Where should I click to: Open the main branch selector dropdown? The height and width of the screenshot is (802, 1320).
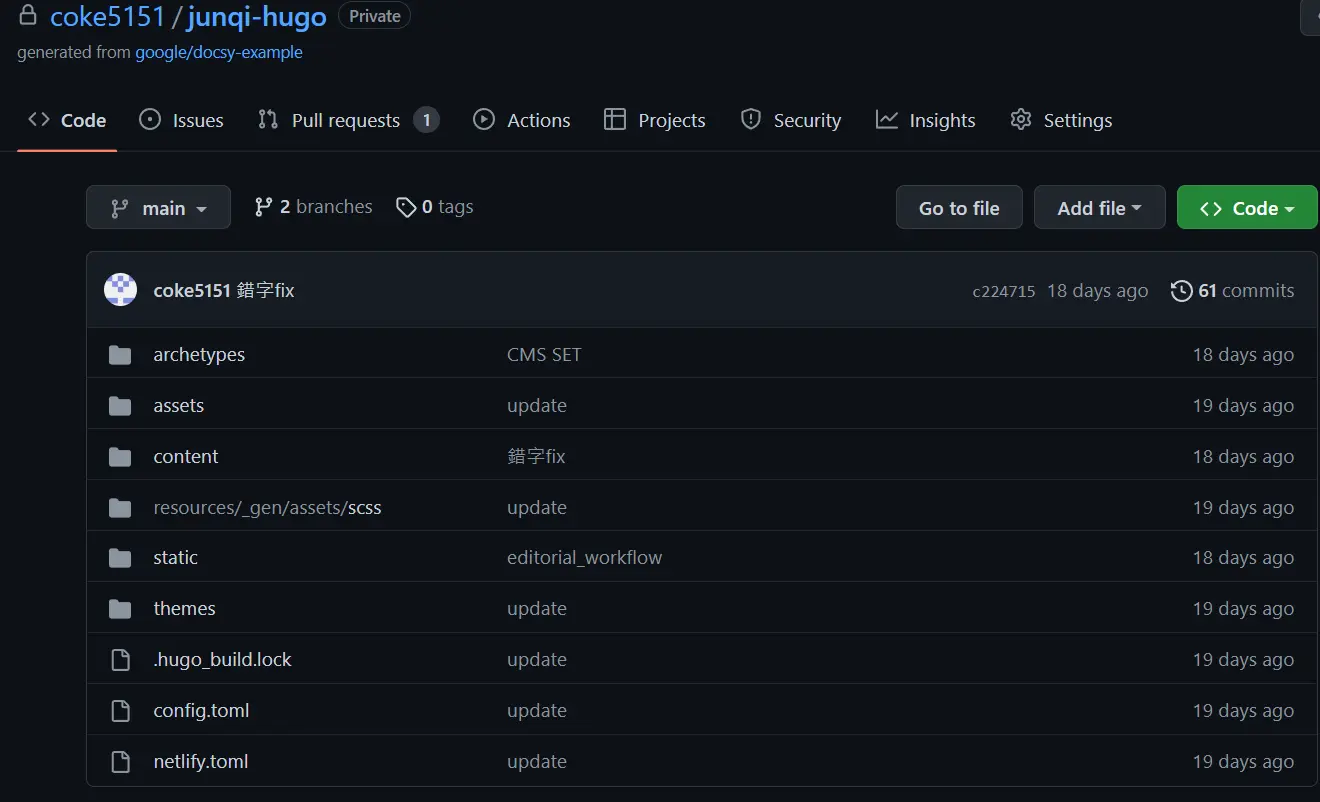(158, 207)
